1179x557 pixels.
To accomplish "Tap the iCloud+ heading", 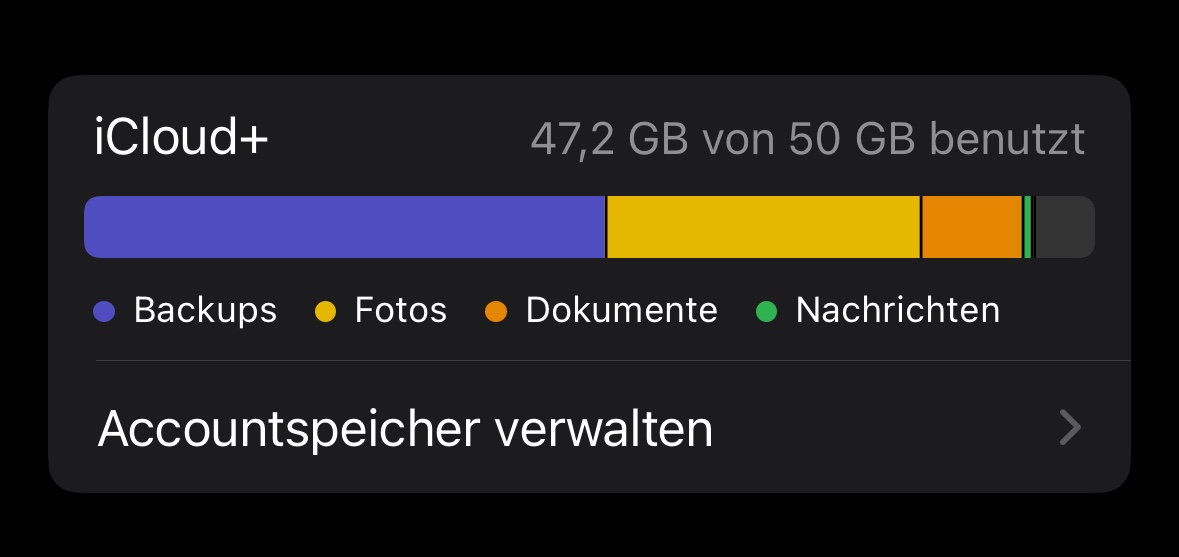I will [x=181, y=138].
